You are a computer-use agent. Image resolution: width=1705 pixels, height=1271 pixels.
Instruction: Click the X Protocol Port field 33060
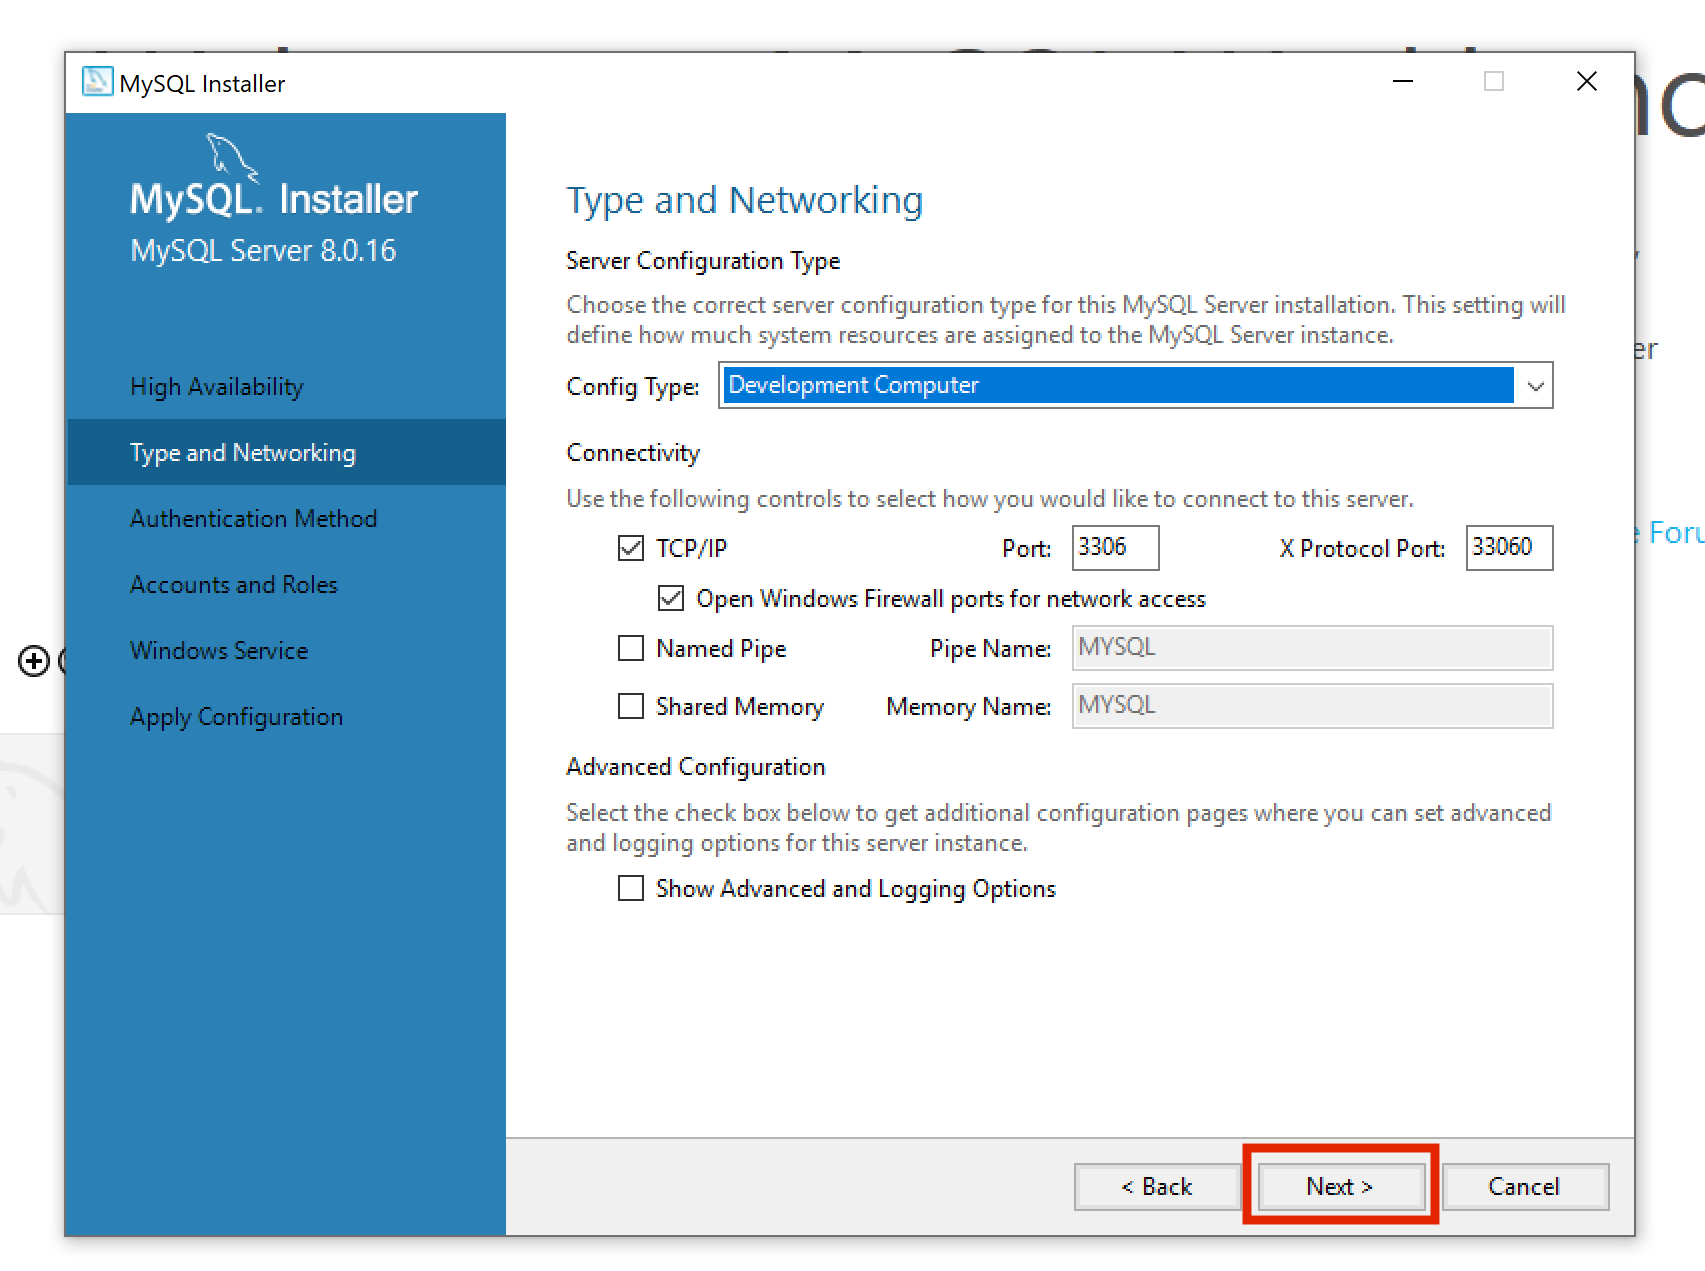(x=1509, y=547)
